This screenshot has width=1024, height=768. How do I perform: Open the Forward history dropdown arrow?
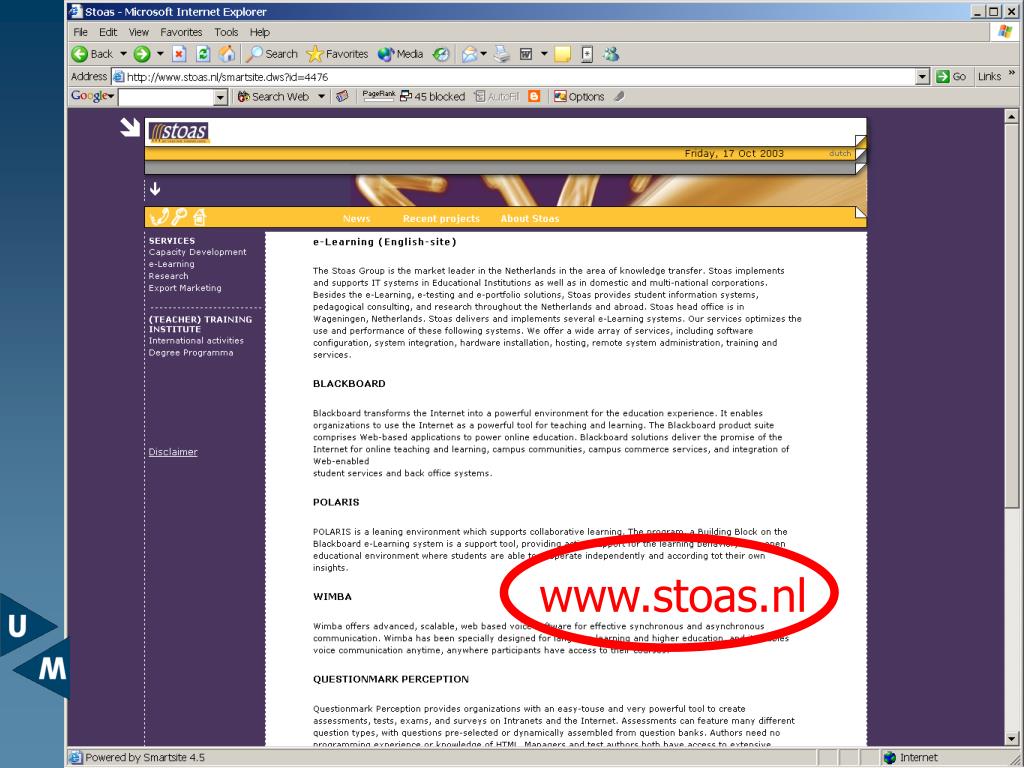click(x=159, y=54)
